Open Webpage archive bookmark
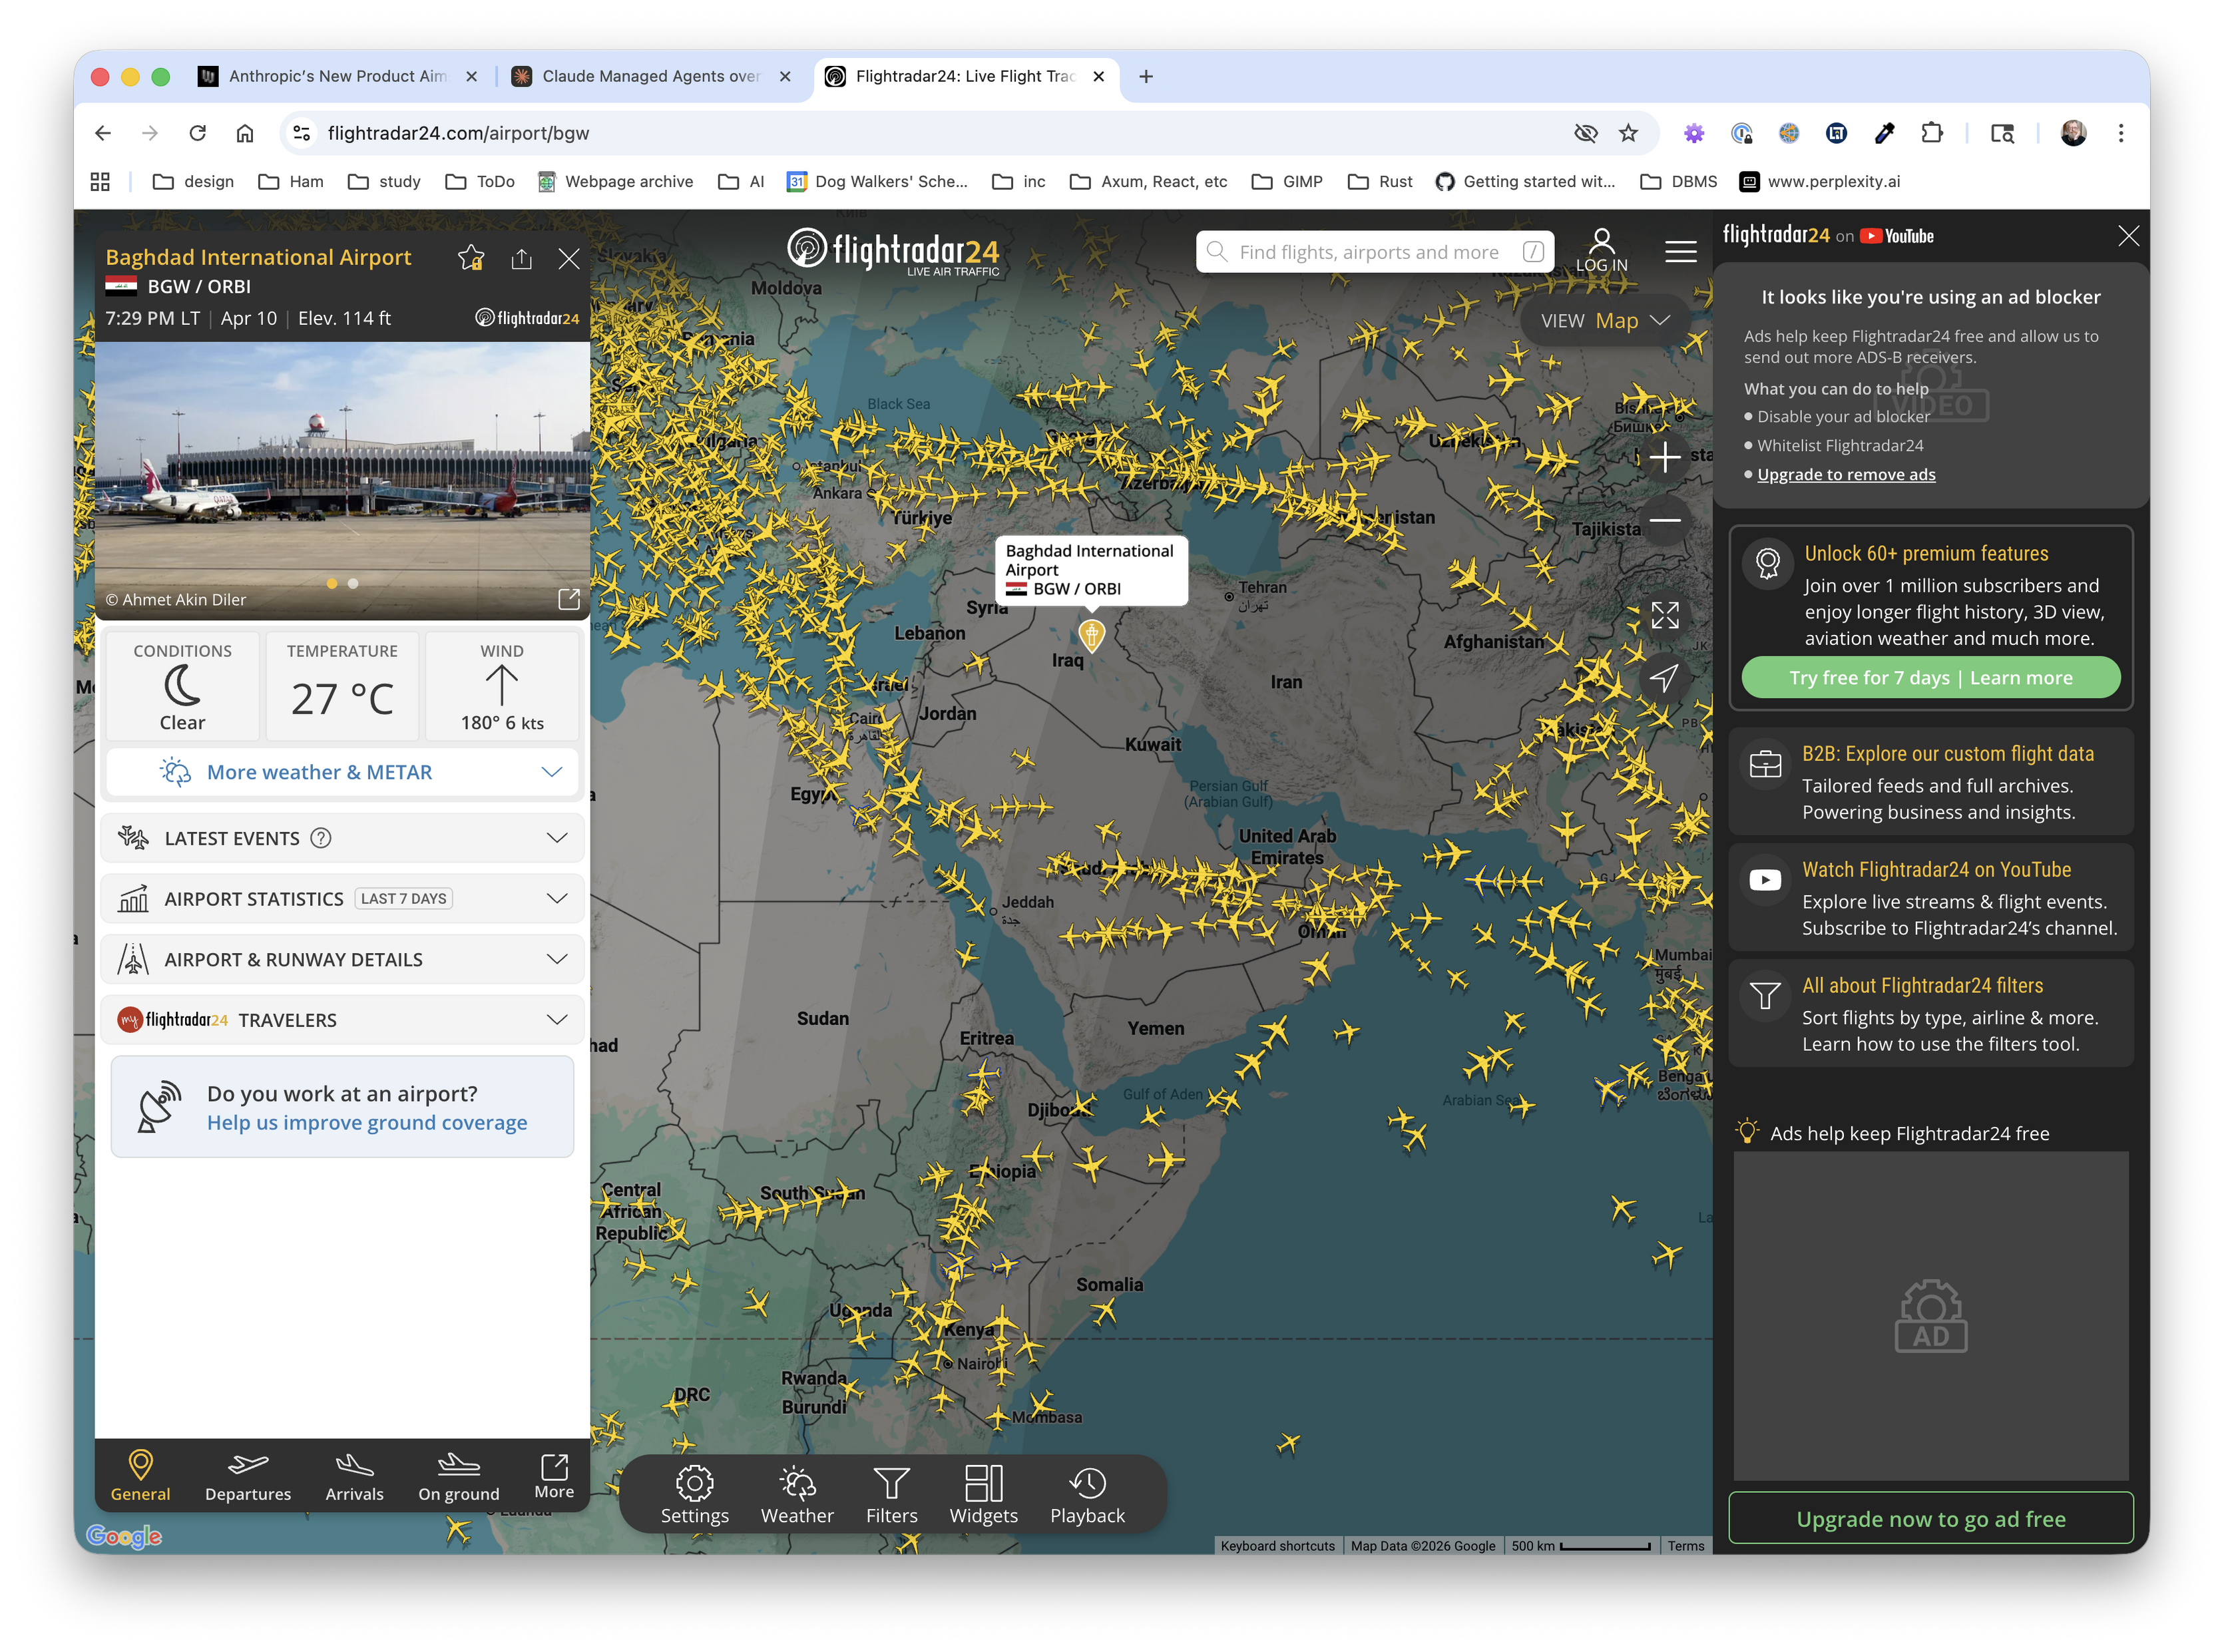Screen dimensions: 2224x1652 615,181
